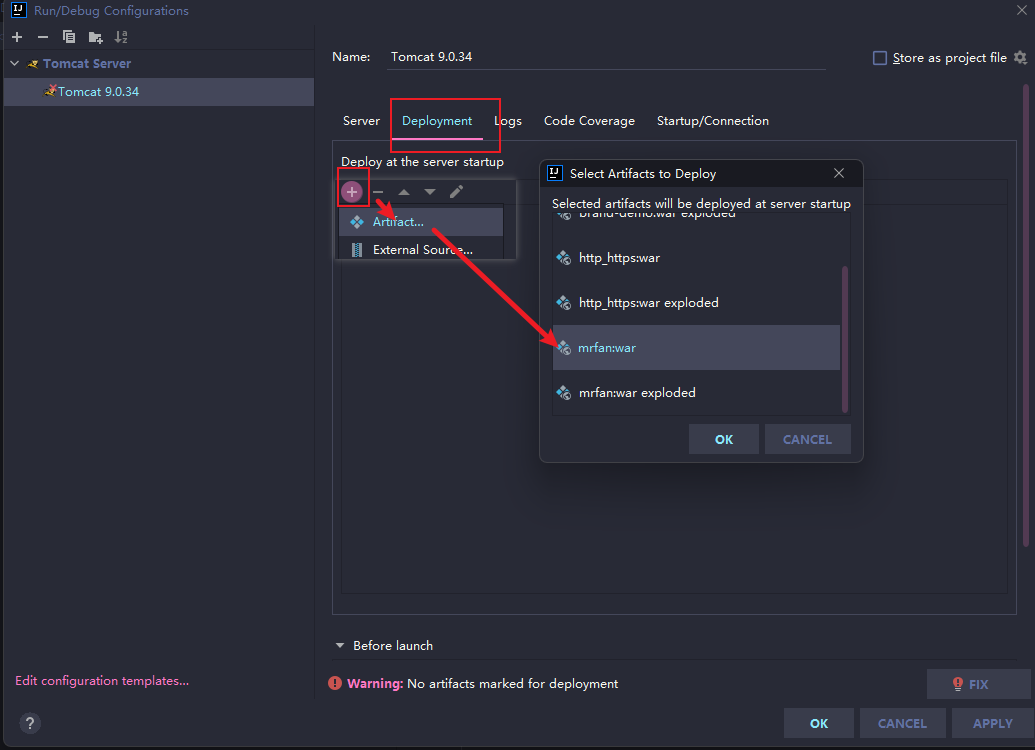The height and width of the screenshot is (750, 1035).
Task: Select the http_https:war exploded artifact
Action: (x=696, y=302)
